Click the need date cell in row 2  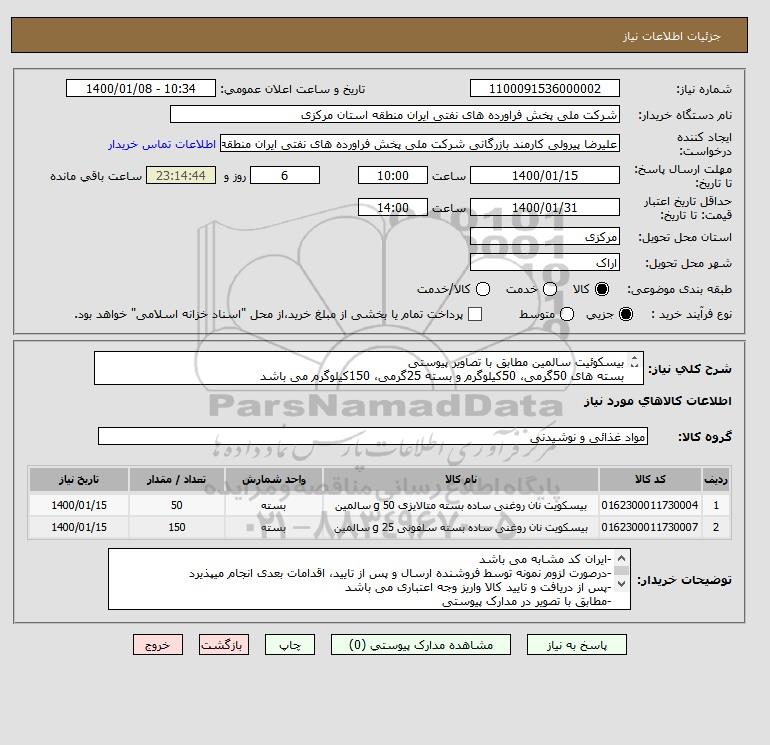[79, 527]
